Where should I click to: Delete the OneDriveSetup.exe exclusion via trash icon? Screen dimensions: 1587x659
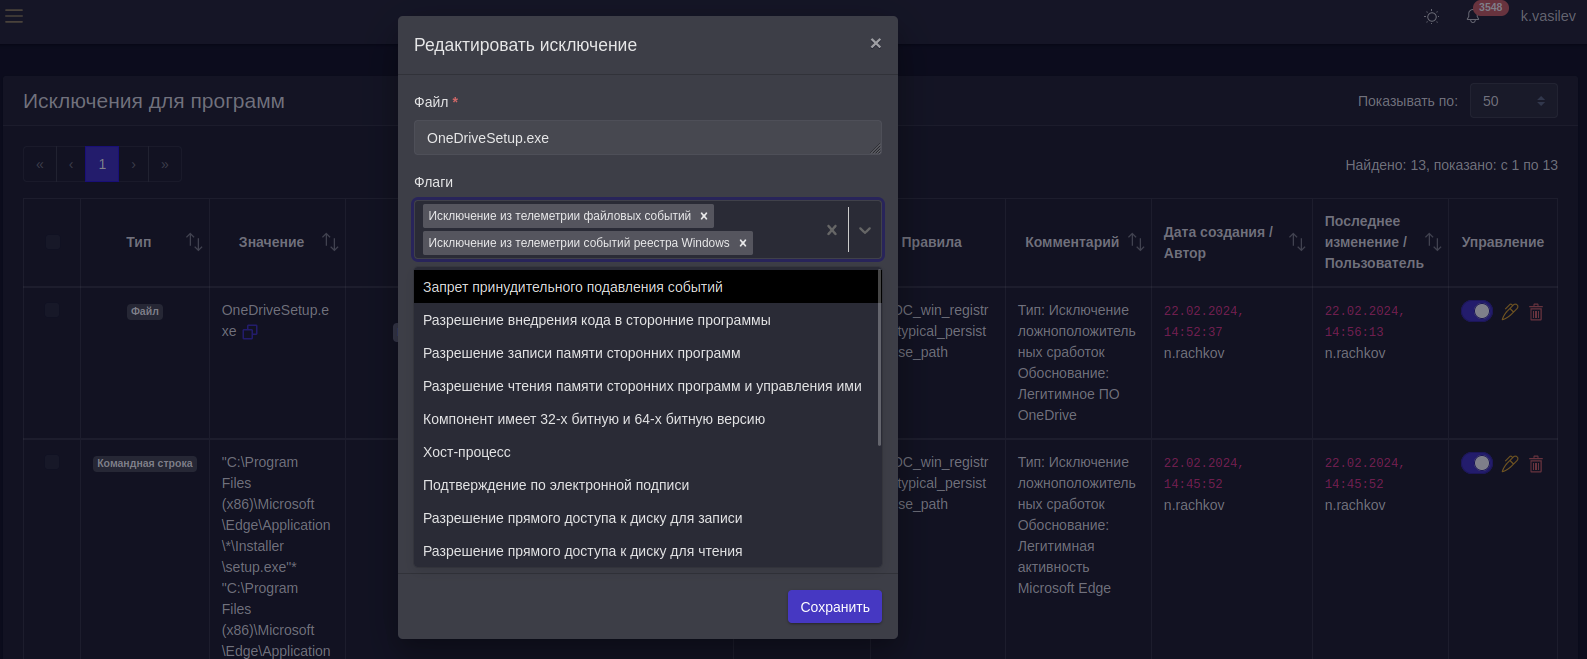tap(1536, 312)
